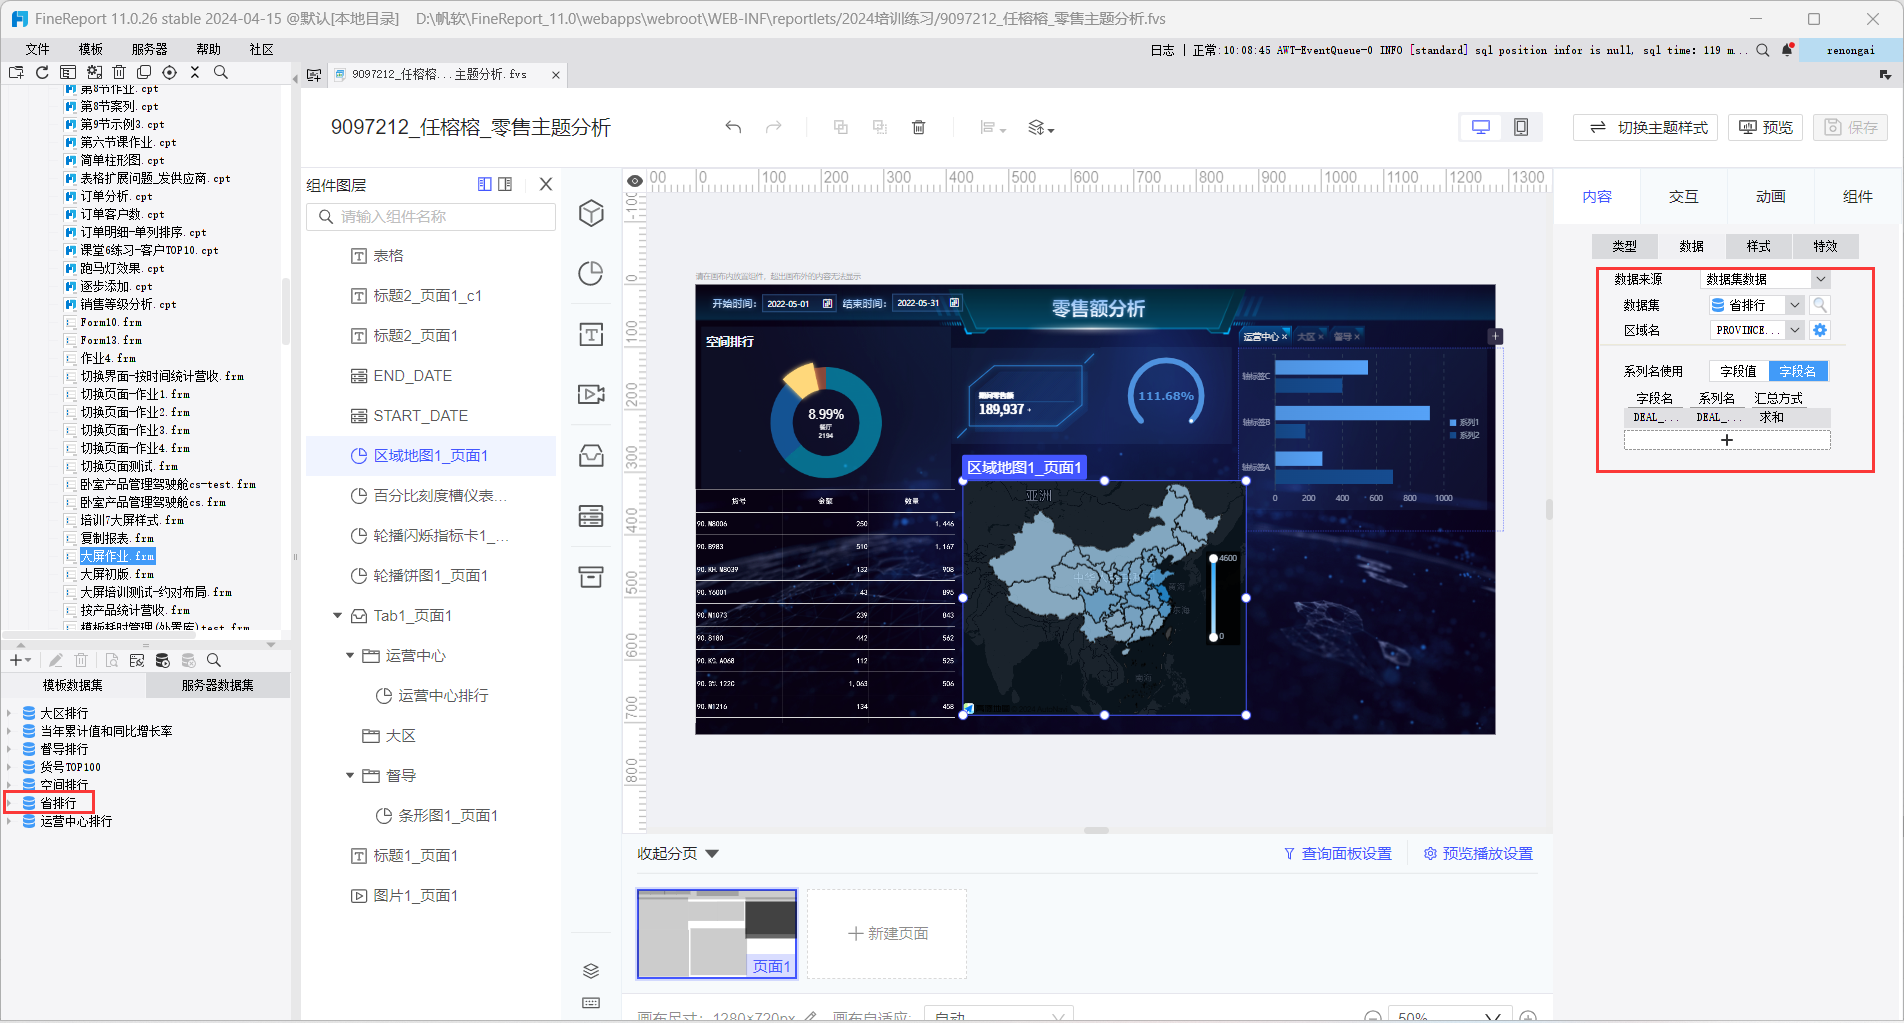Close the 零售主题分析.fvs document tab

[x=556, y=75]
